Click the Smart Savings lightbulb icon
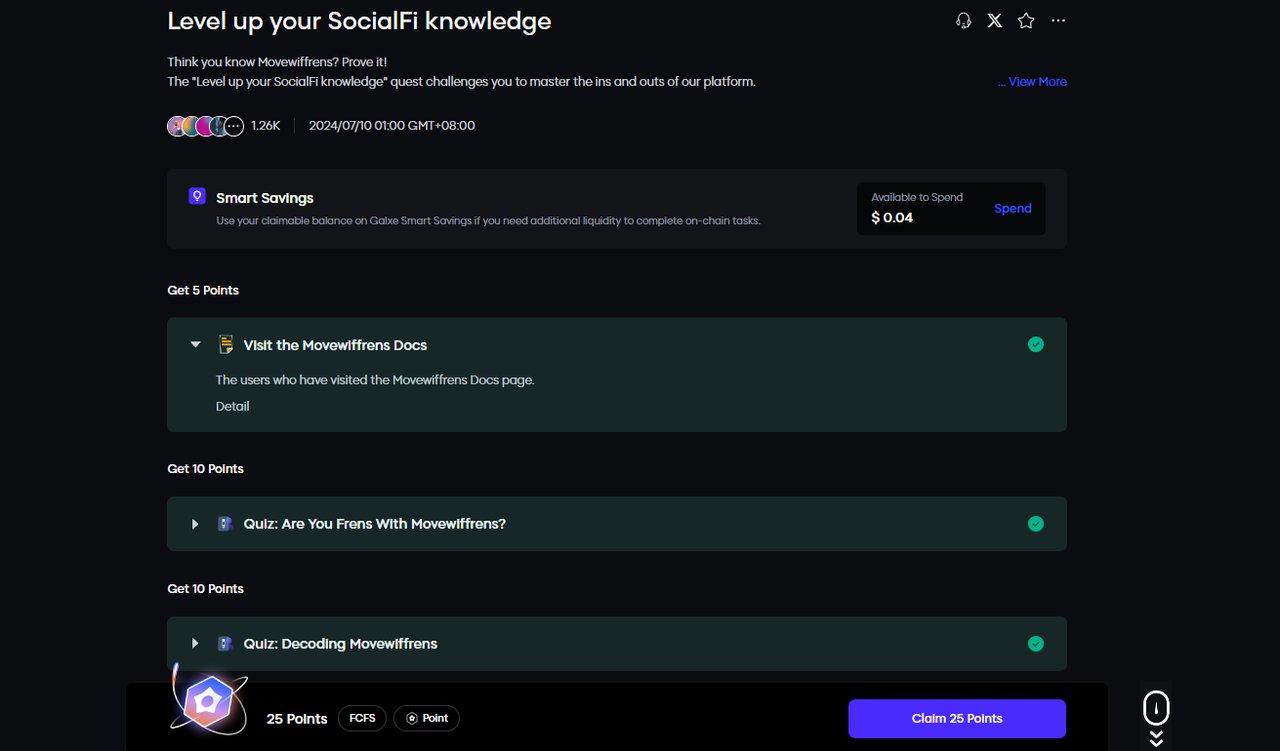The height and width of the screenshot is (751, 1280). (197, 196)
